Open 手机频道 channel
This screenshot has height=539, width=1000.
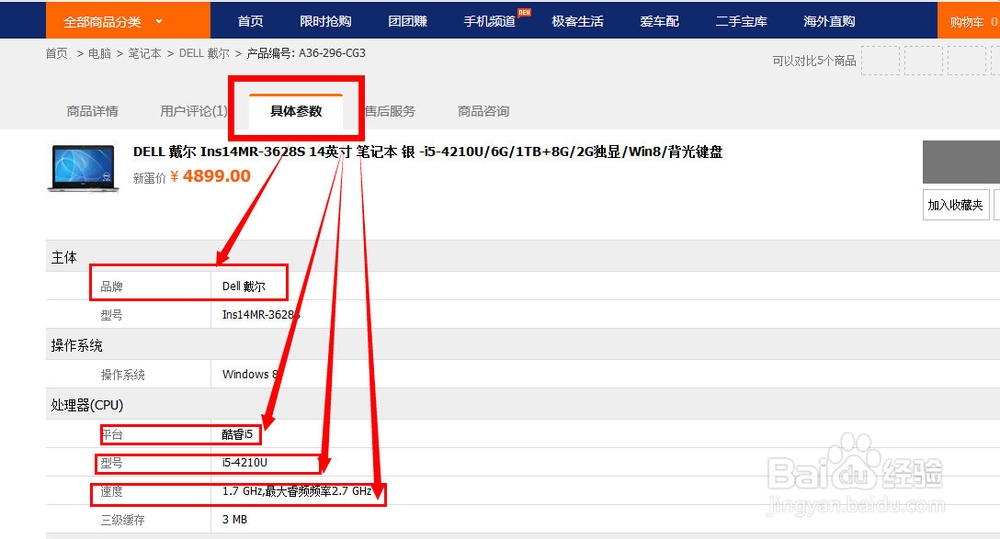(489, 22)
